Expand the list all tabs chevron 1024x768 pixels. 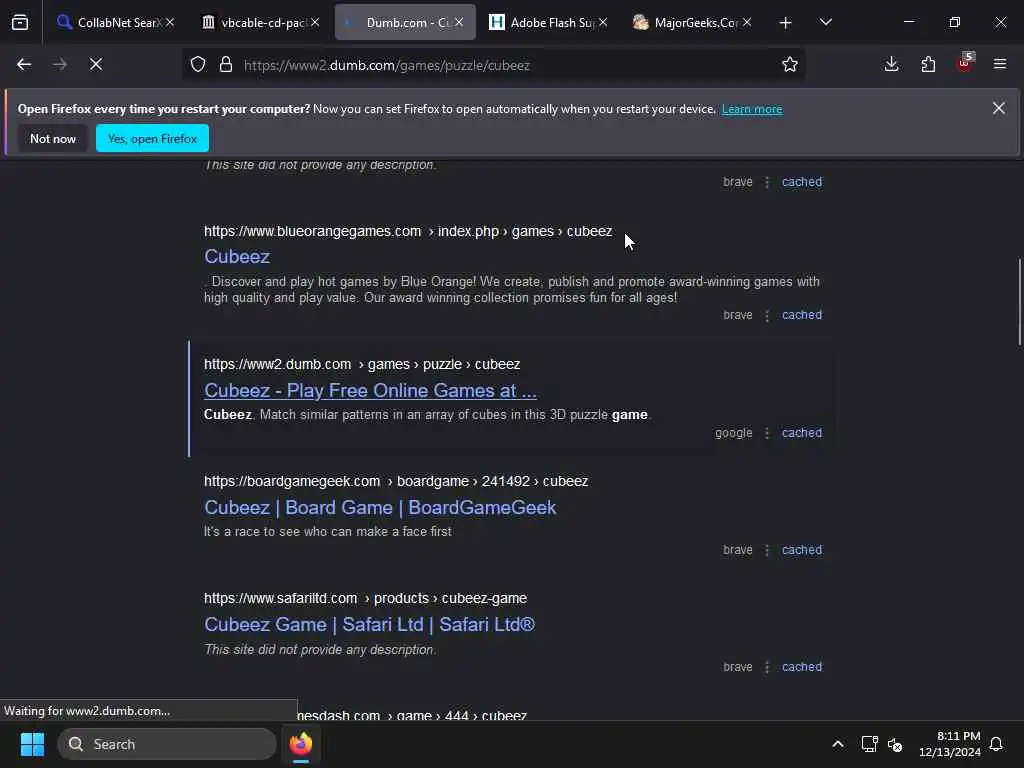click(x=825, y=23)
